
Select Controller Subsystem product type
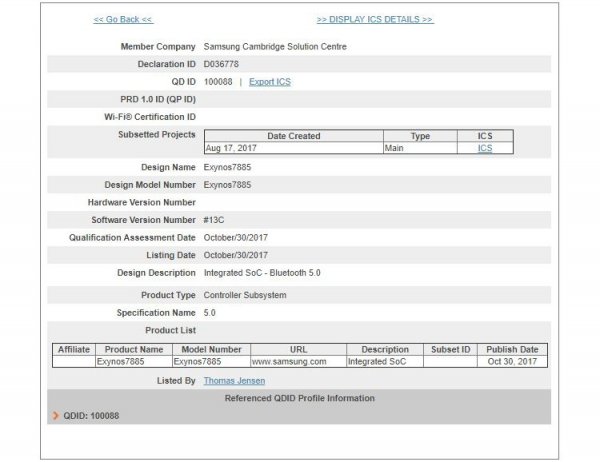(245, 295)
